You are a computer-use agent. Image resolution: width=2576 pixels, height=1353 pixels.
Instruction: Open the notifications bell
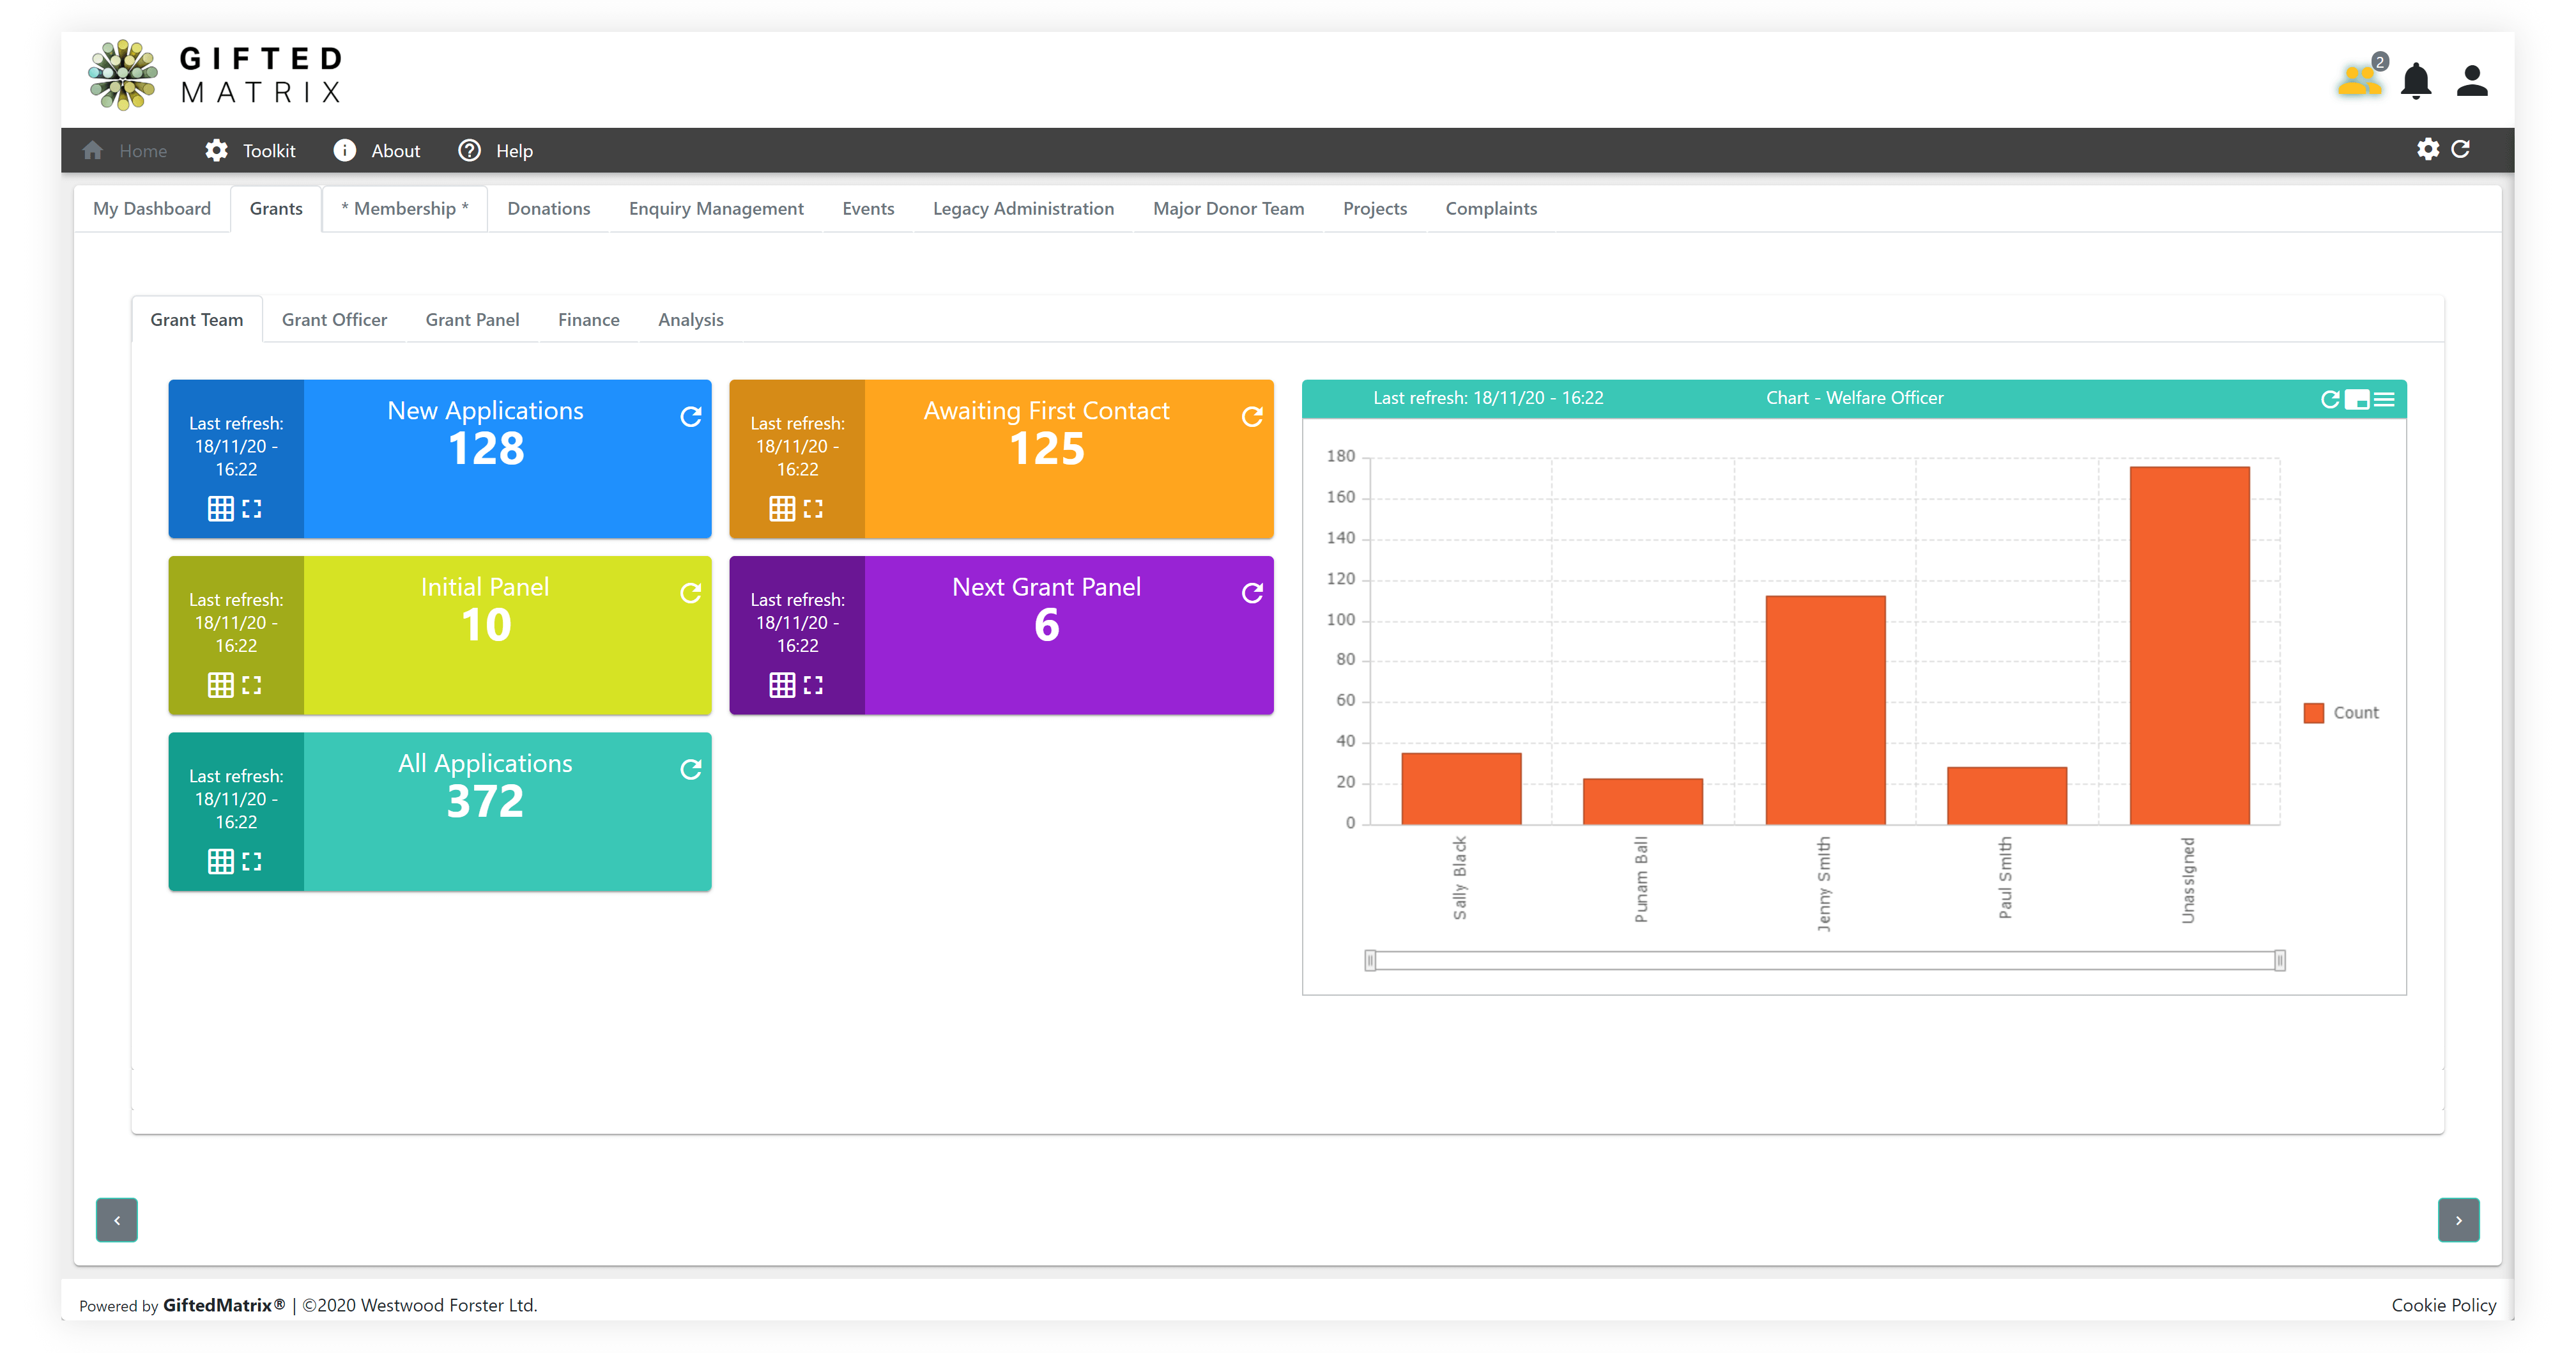point(2416,81)
